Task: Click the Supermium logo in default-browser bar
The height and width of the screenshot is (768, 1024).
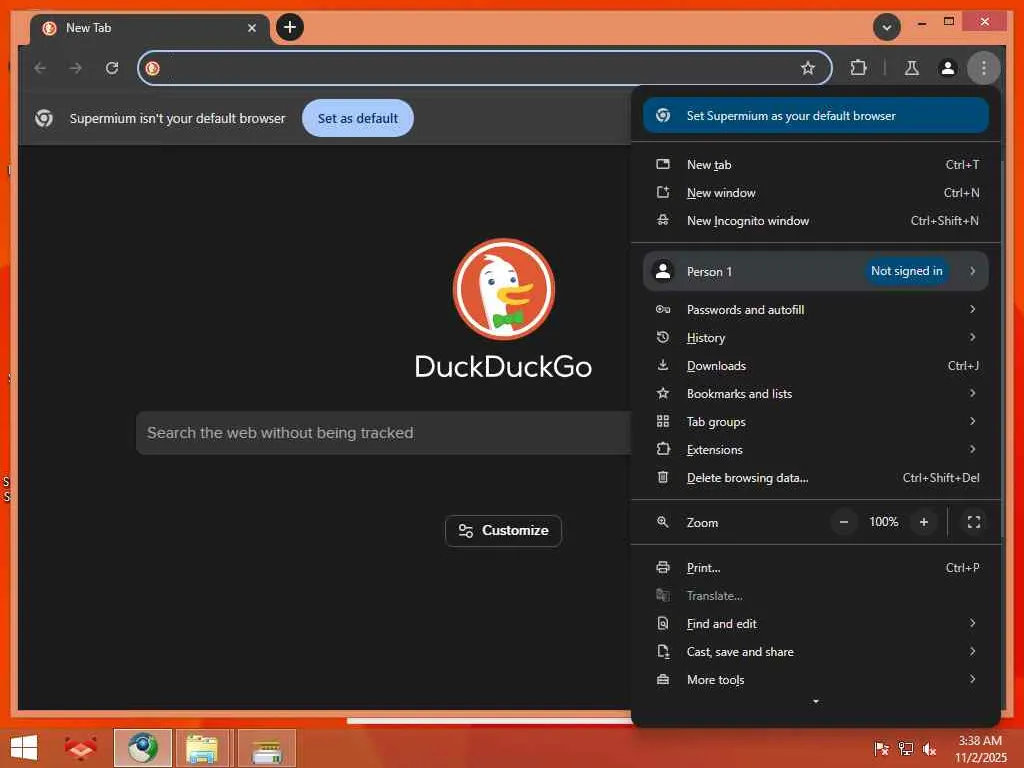Action: 44,118
